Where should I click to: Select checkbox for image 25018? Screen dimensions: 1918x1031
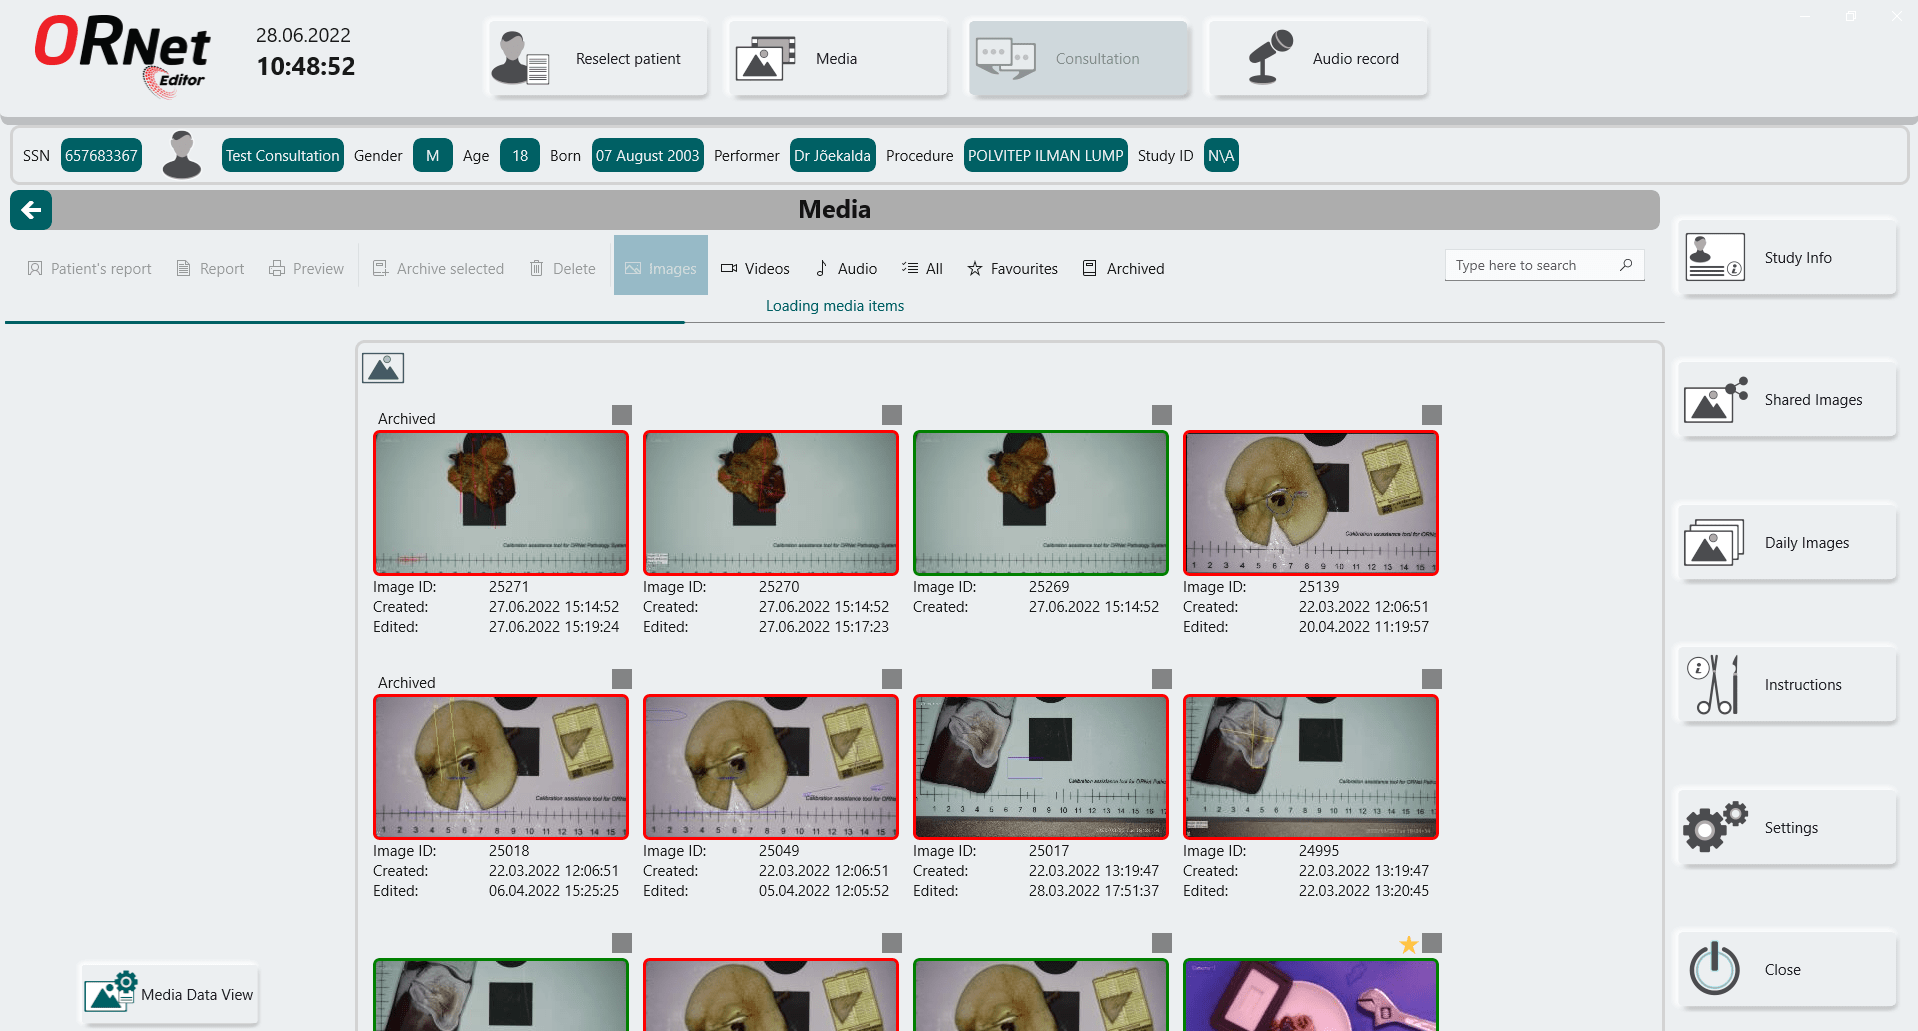[622, 678]
